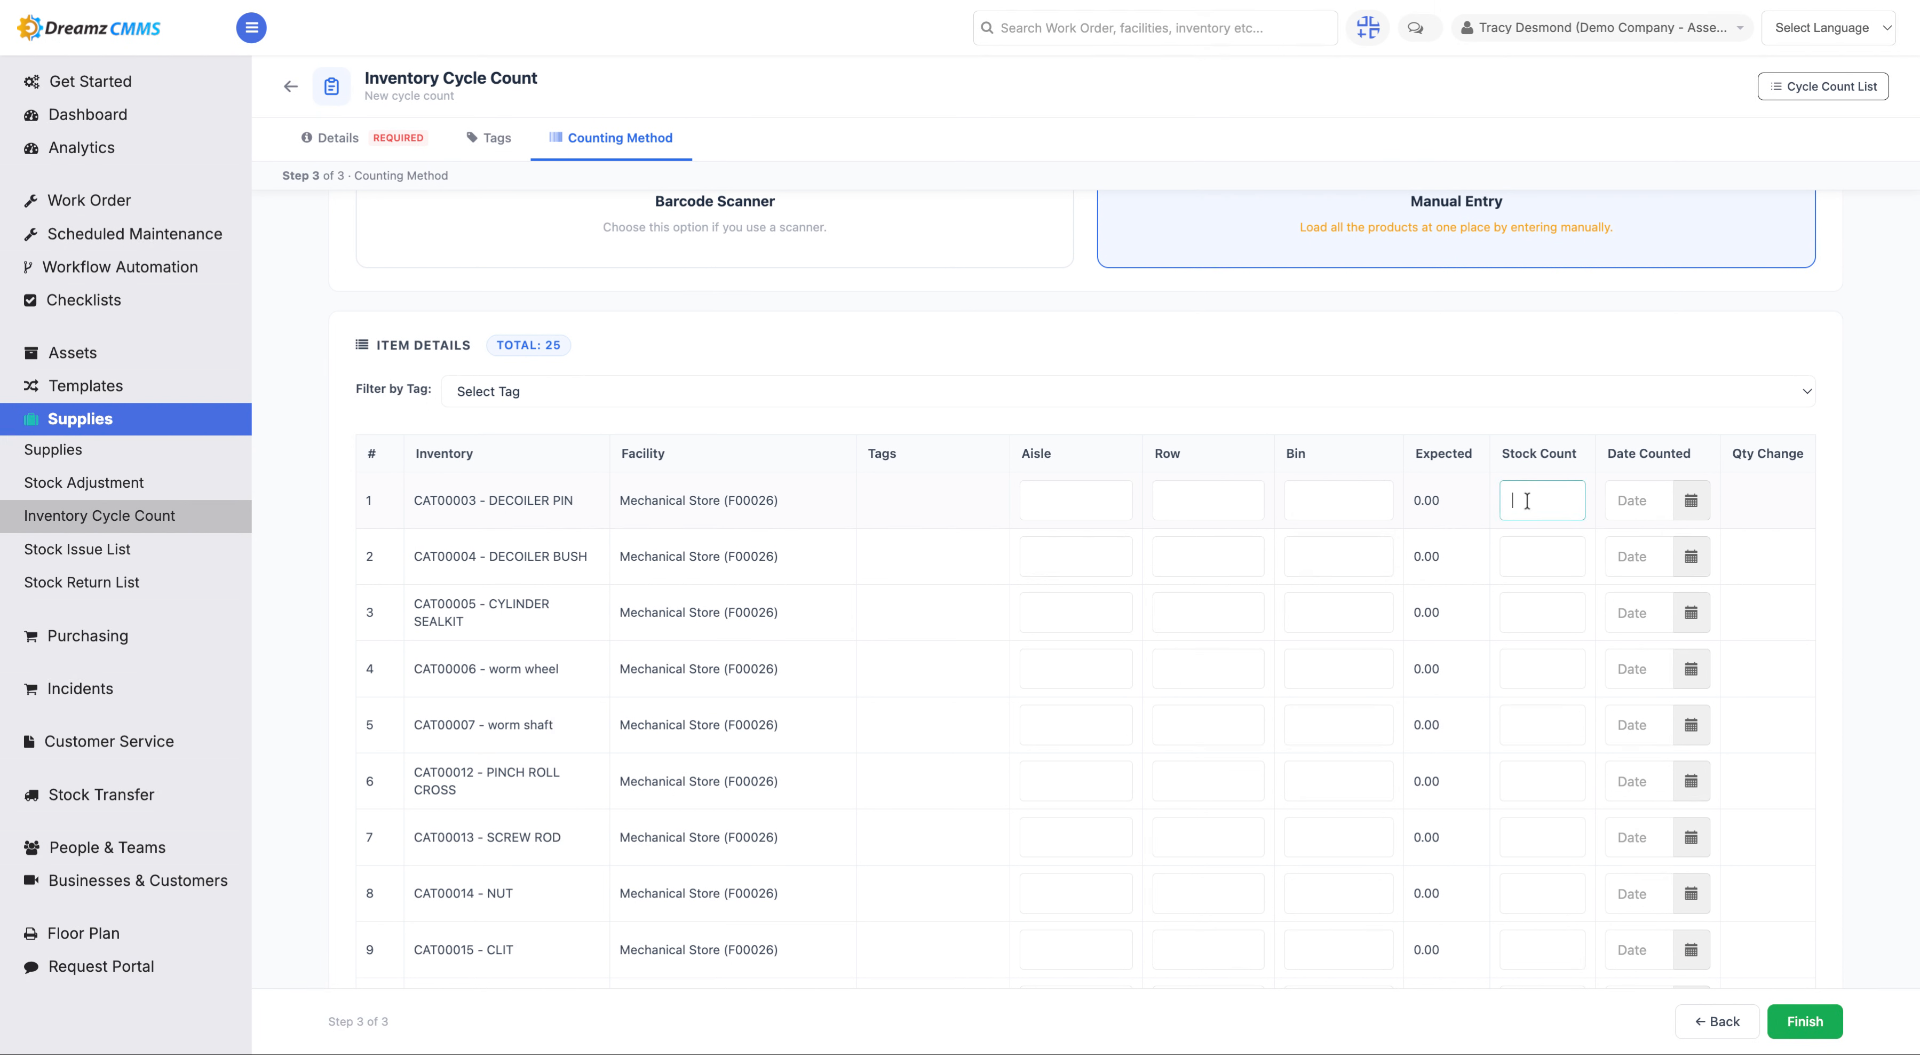Click the Cycle Count List button

coord(1823,87)
